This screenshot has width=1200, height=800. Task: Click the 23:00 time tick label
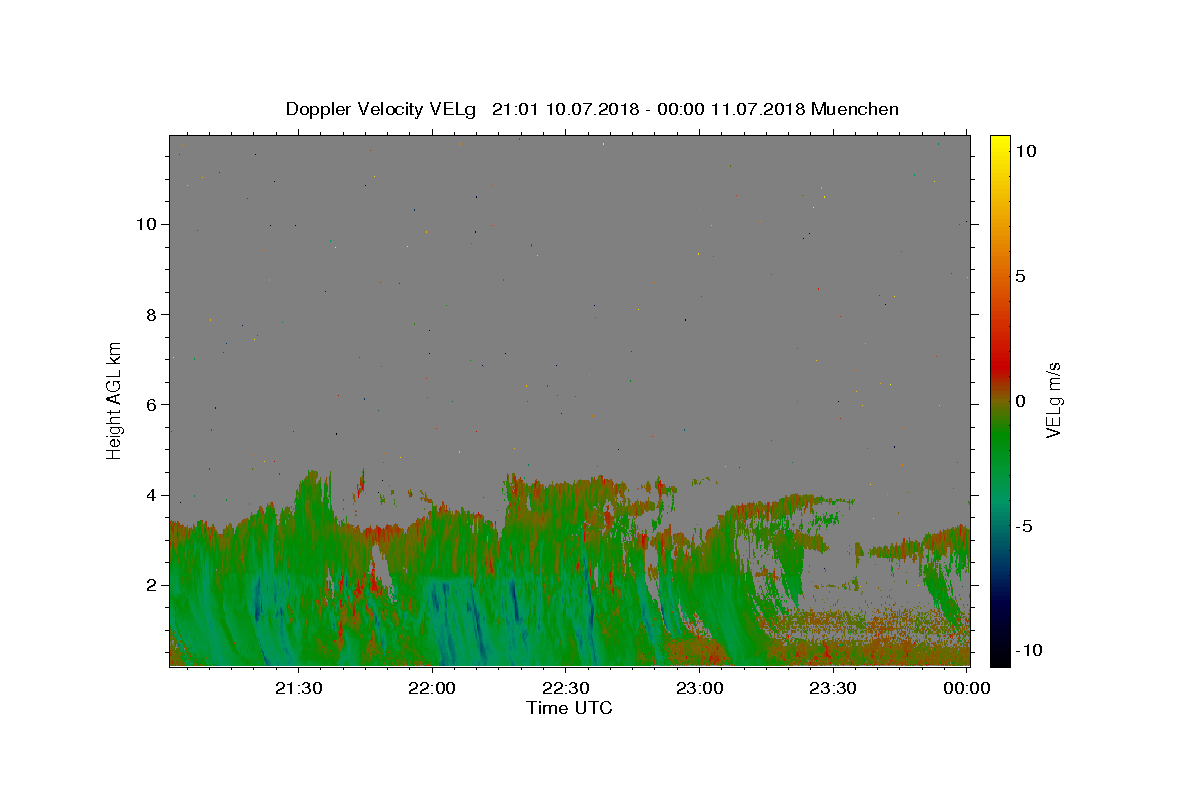[x=700, y=688]
